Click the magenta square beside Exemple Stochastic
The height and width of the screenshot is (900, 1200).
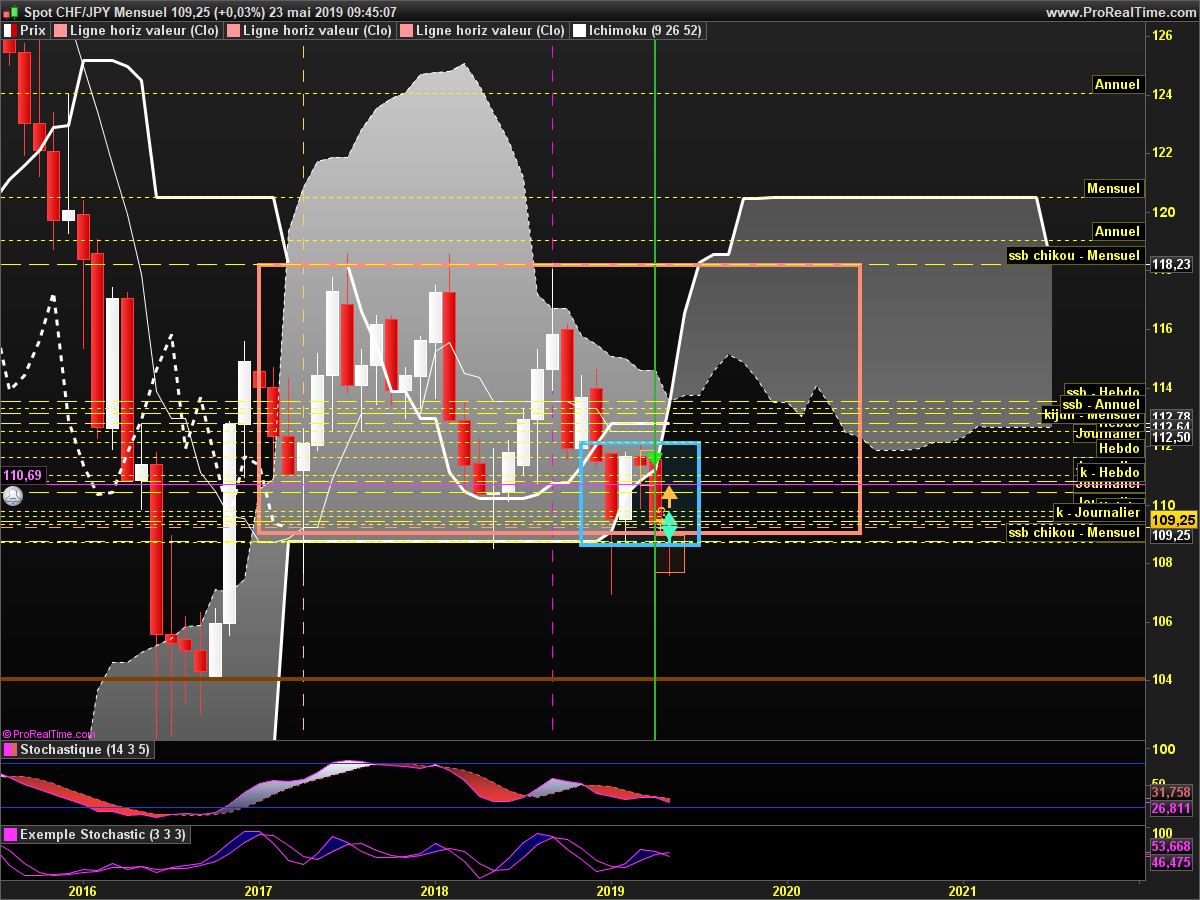click(10, 834)
